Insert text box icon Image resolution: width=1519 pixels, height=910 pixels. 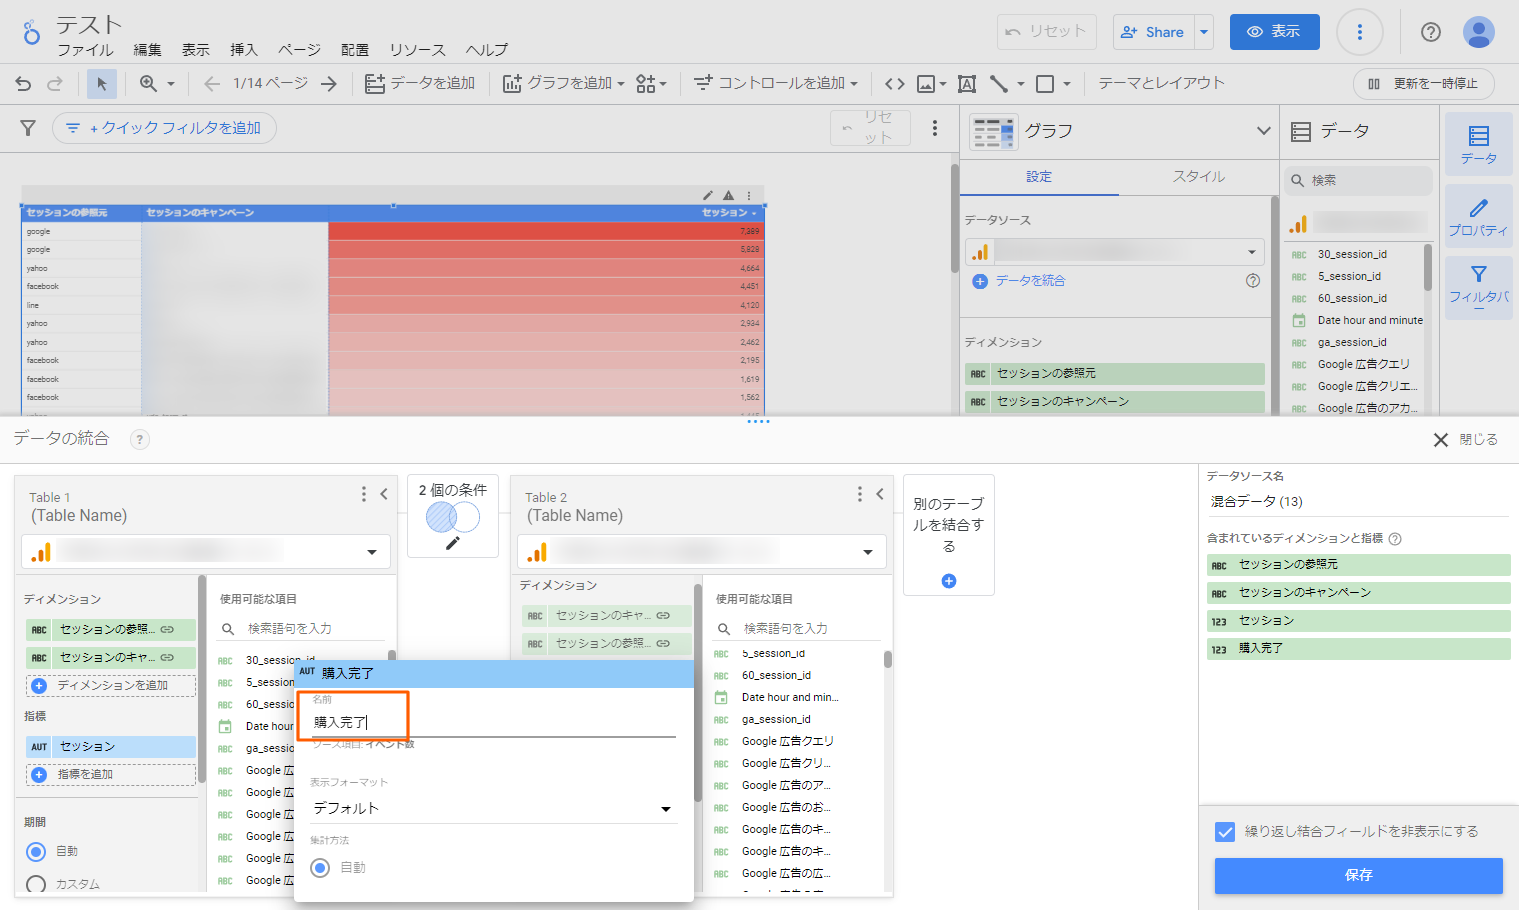coord(967,84)
